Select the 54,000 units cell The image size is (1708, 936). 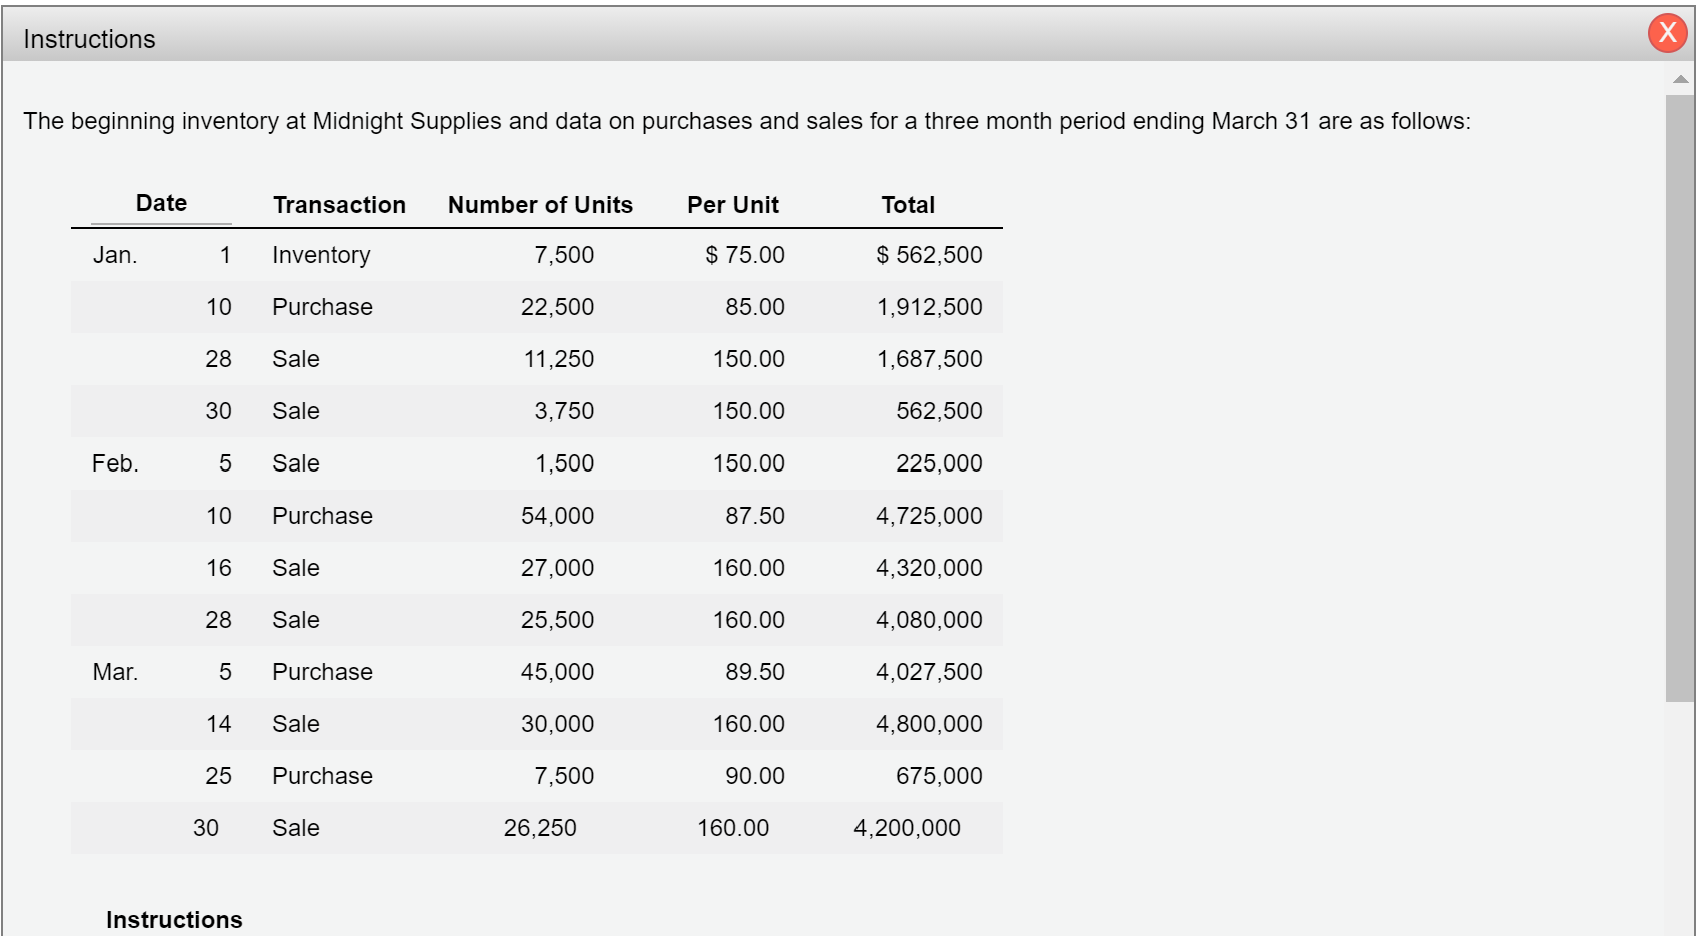click(x=557, y=516)
